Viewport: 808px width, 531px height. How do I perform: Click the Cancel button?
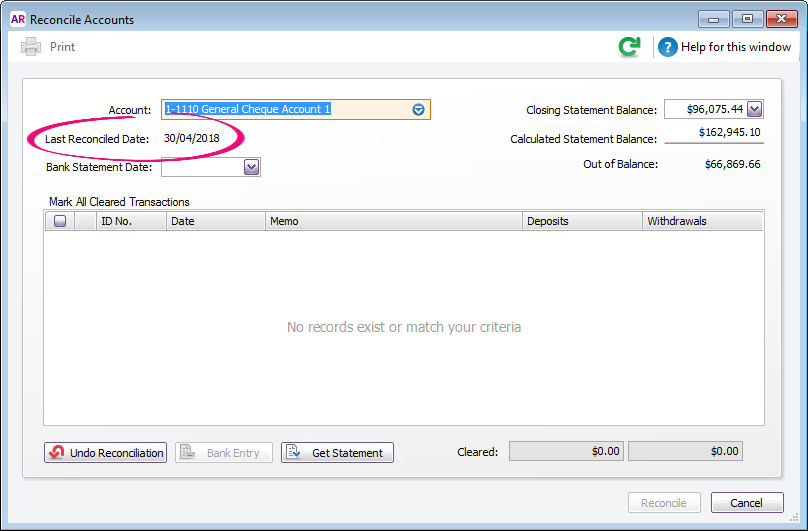747,503
